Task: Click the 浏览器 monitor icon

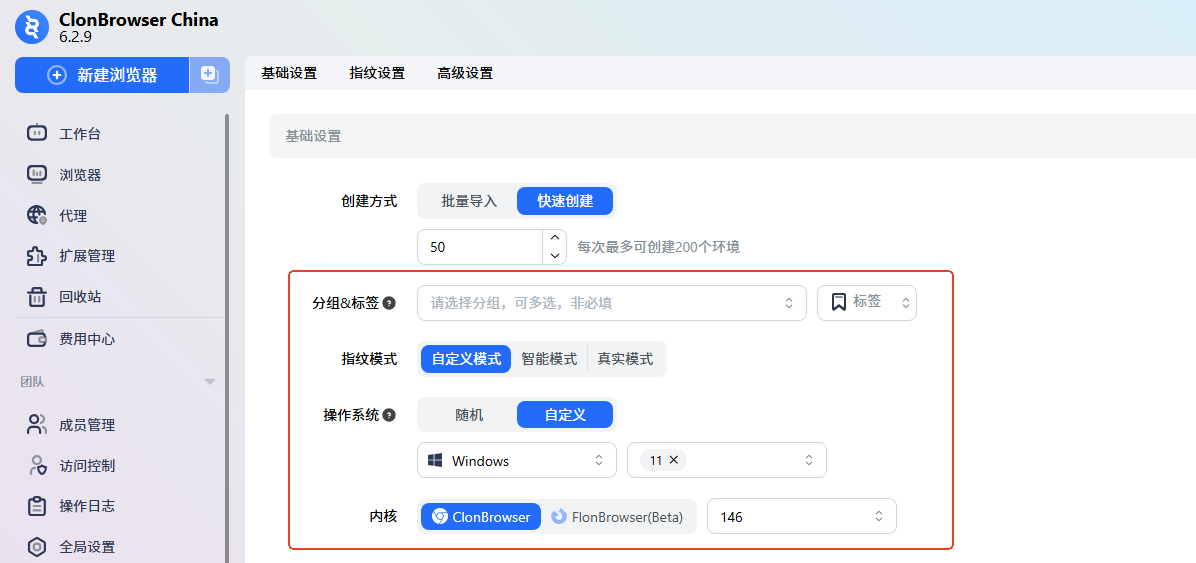Action: coord(37,175)
